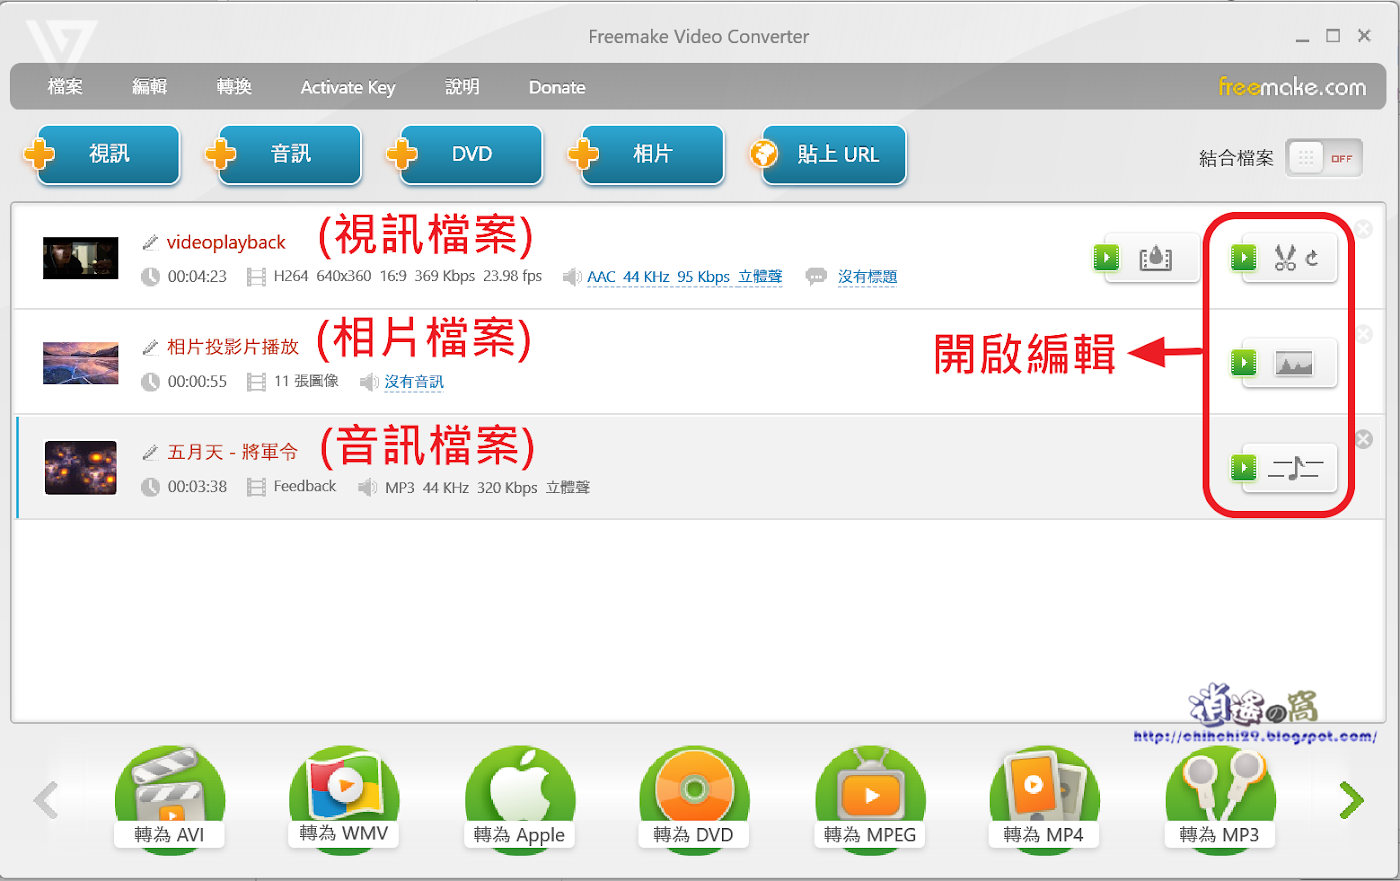Open the videoplayback thumbnail preview
Image resolution: width=1400 pixels, height=881 pixels.
(81, 258)
